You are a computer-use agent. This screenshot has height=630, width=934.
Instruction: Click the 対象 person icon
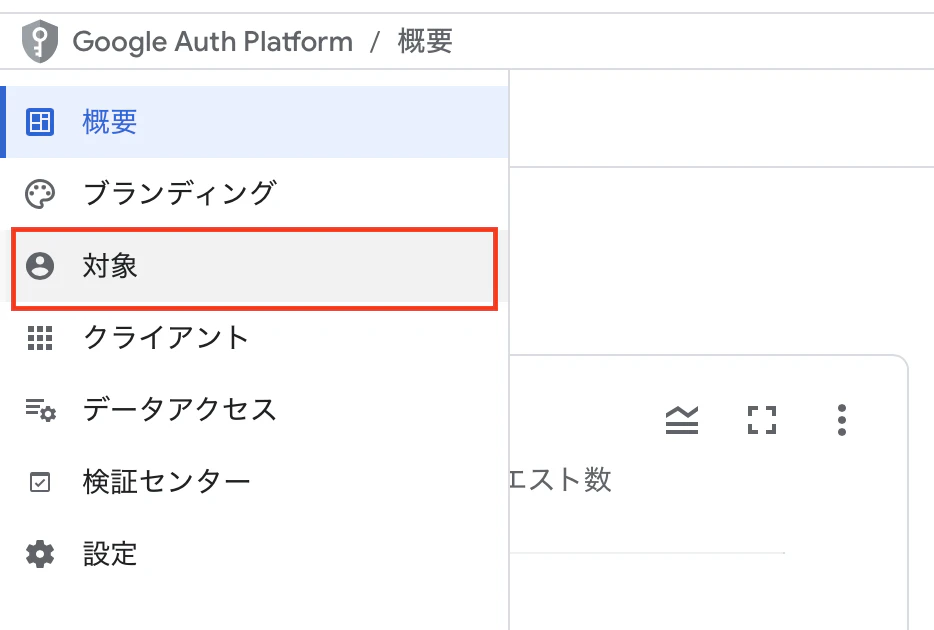coord(40,266)
